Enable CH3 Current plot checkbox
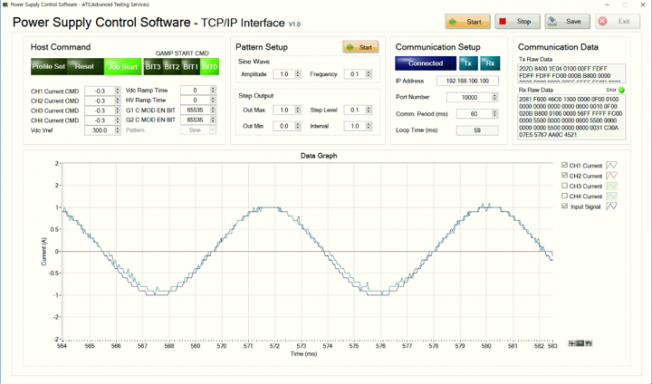The width and height of the screenshot is (652, 384). (564, 186)
